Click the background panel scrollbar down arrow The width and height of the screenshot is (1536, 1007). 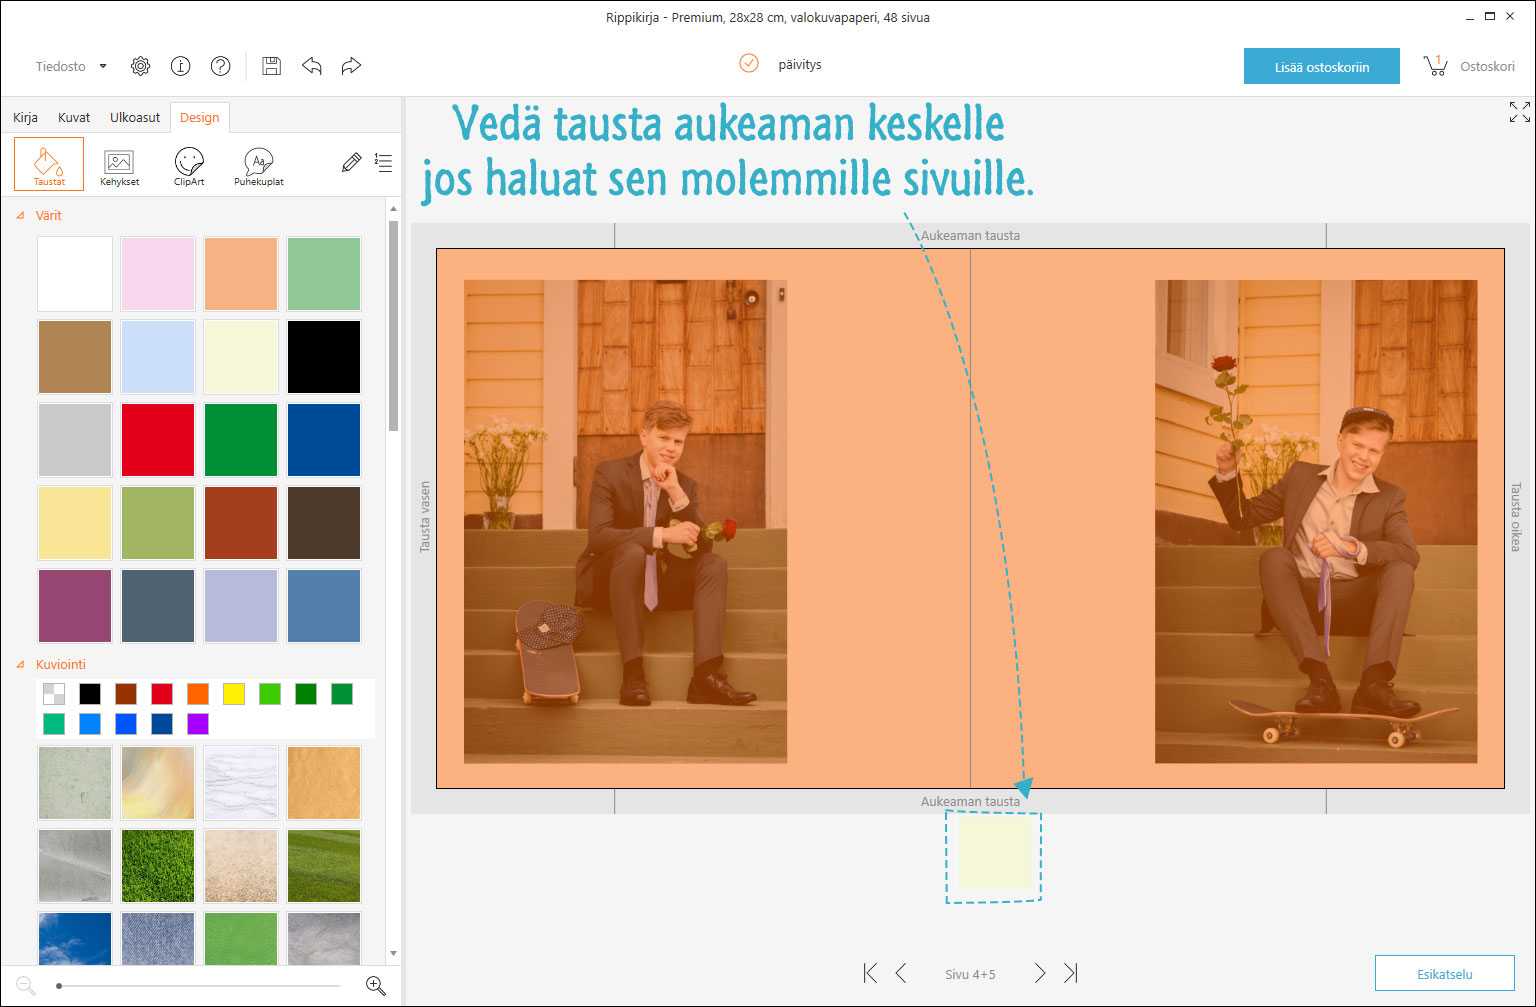point(393,954)
